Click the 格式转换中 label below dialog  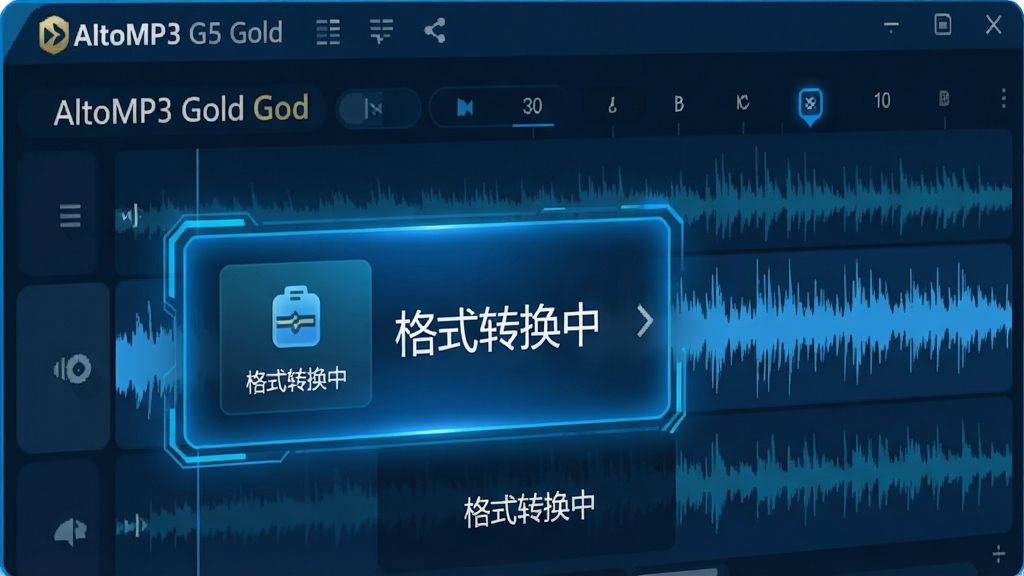529,509
